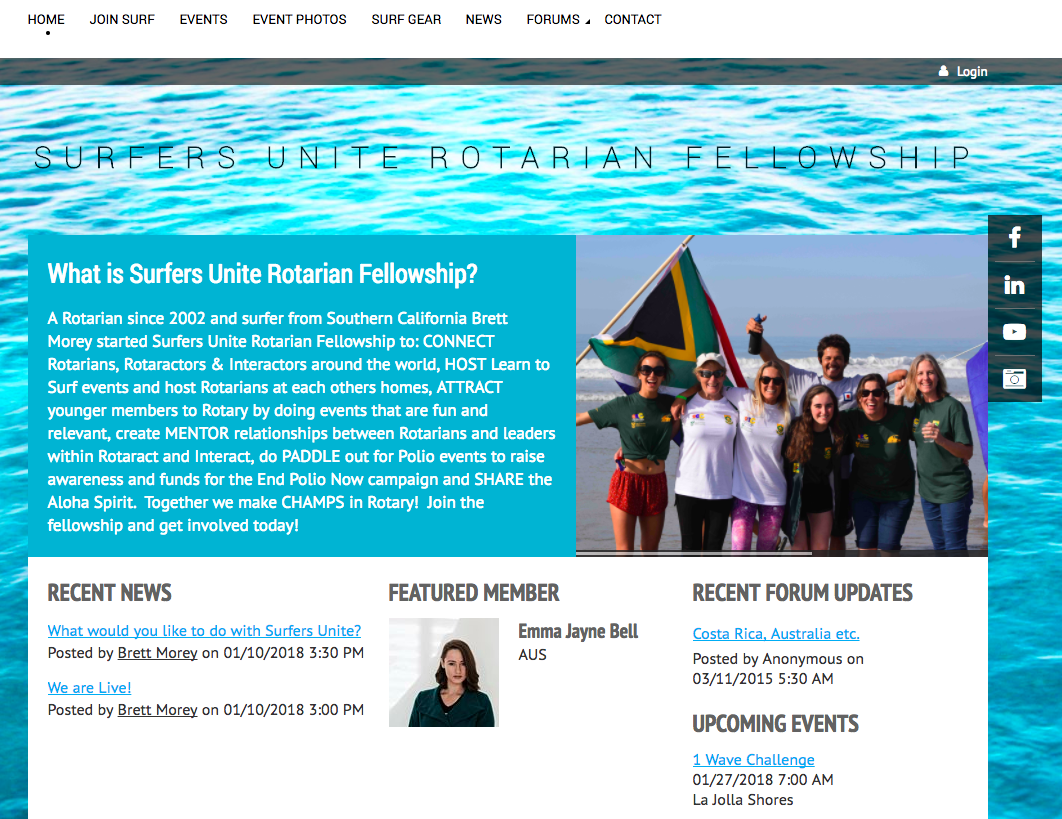Expand the Forums menu arrow
This screenshot has height=819, width=1062.
(x=588, y=22)
